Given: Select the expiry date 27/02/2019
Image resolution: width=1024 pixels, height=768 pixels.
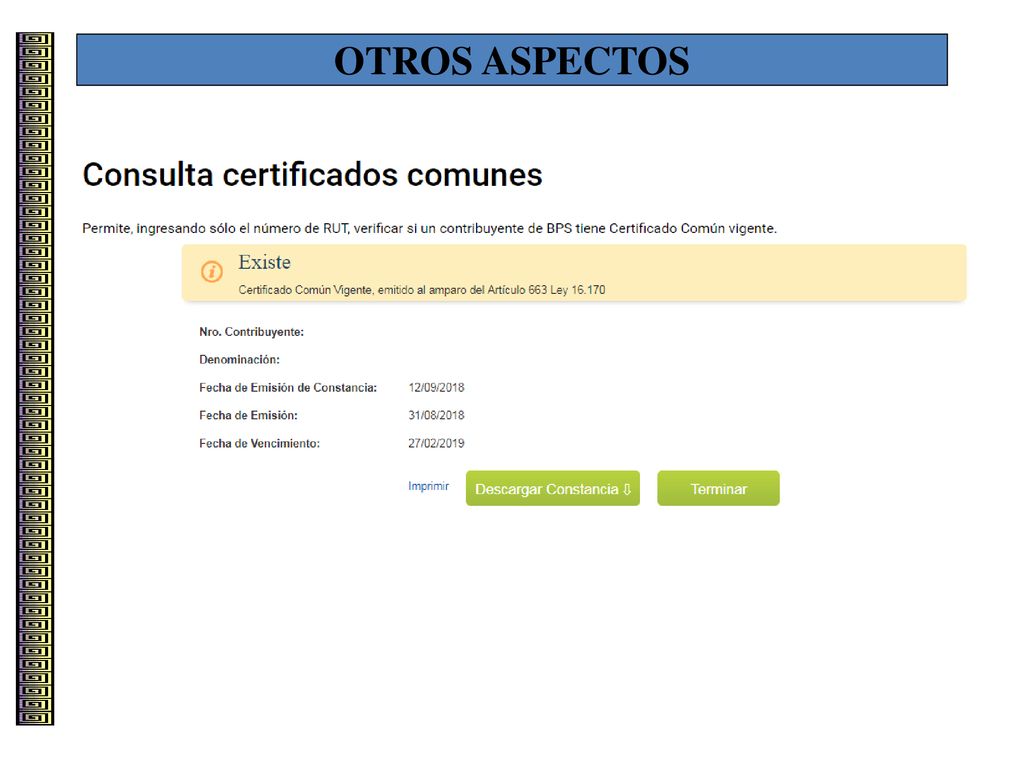Looking at the screenshot, I should [436, 443].
